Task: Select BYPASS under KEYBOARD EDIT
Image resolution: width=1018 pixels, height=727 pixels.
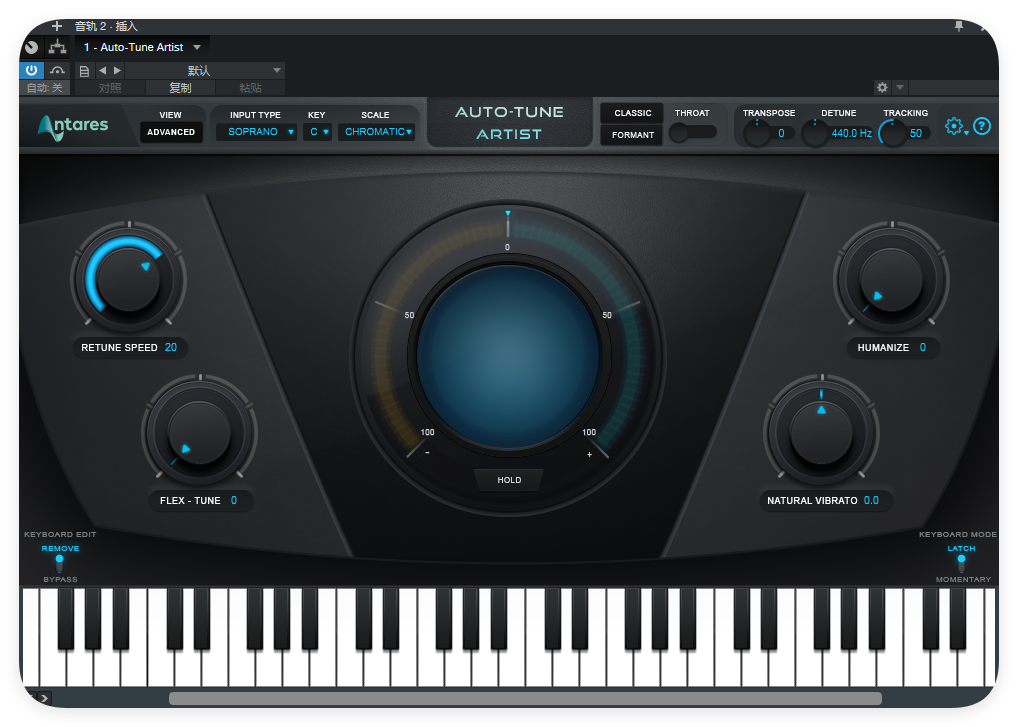Action: (x=60, y=579)
